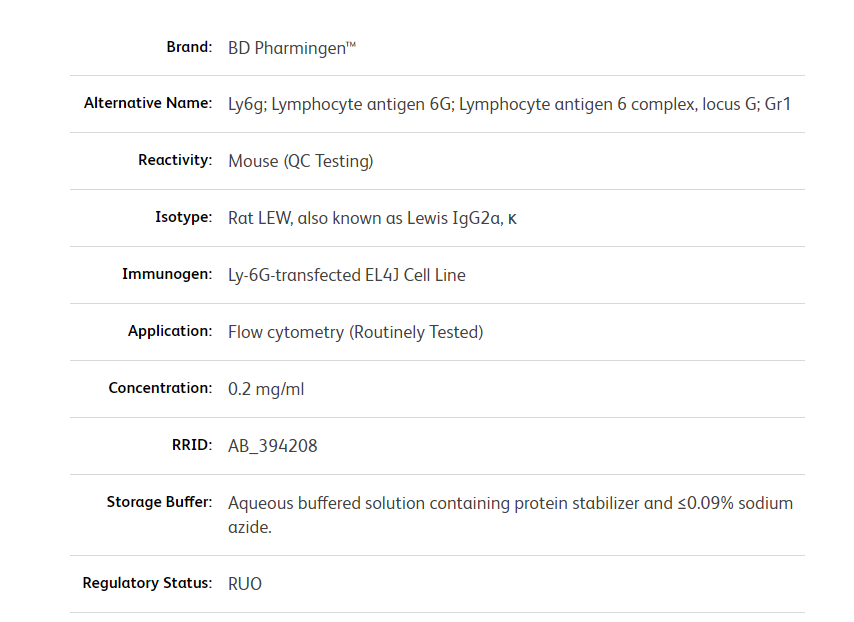
Task: Click the Application label
Action: click(x=170, y=332)
